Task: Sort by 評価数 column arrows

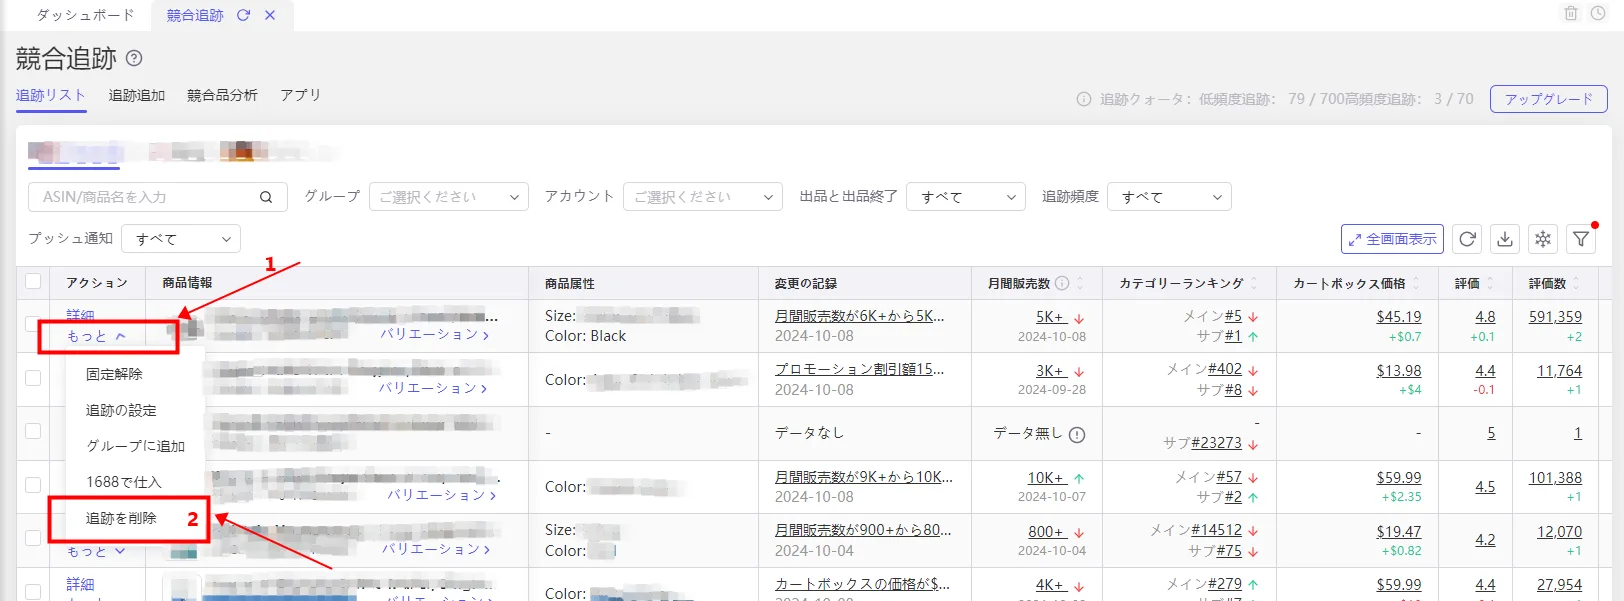Action: [1576, 283]
